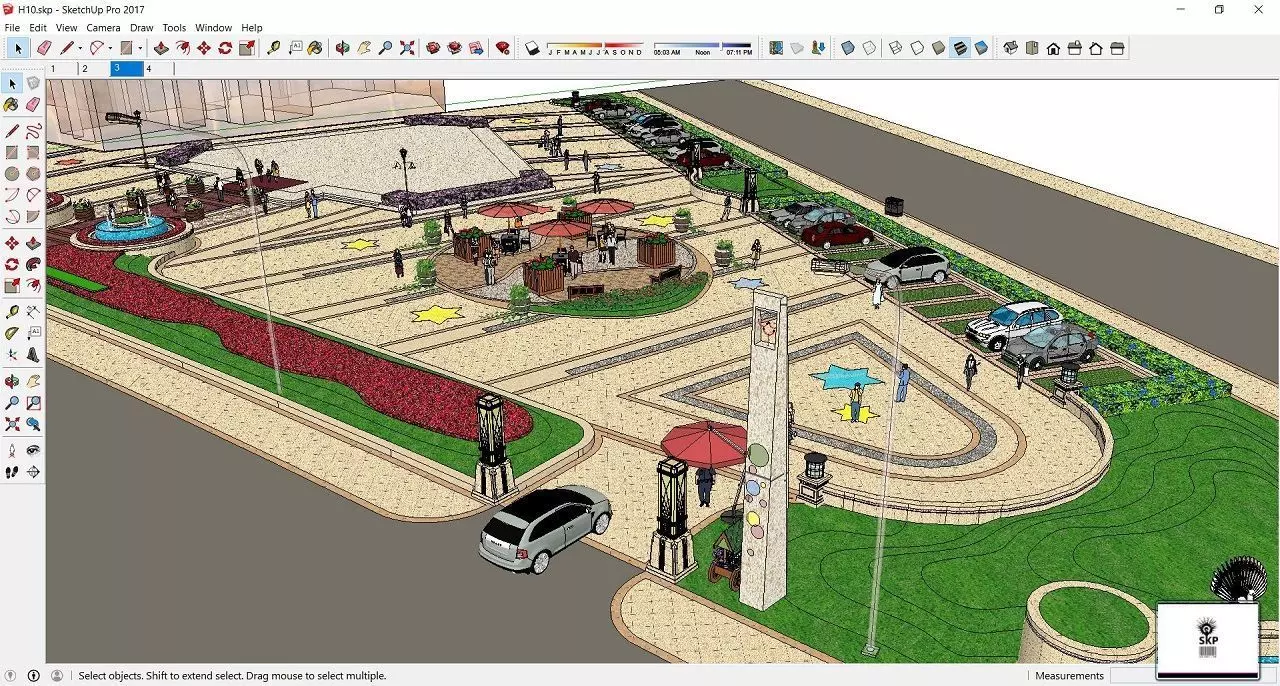Screen dimensions: 1280x686
Task: Expand the Arc tool dropdown arrow
Action: [x=111, y=48]
